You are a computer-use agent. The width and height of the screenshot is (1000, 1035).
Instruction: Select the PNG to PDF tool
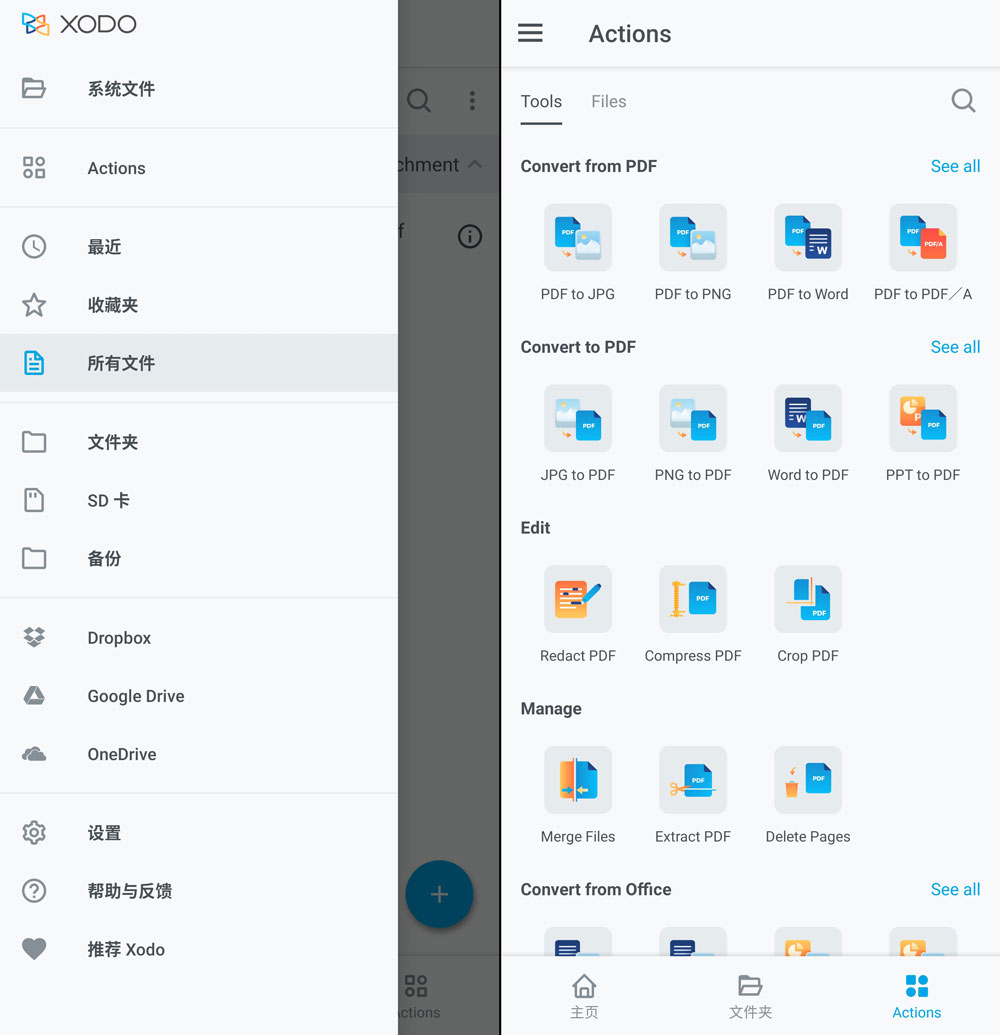coord(692,434)
